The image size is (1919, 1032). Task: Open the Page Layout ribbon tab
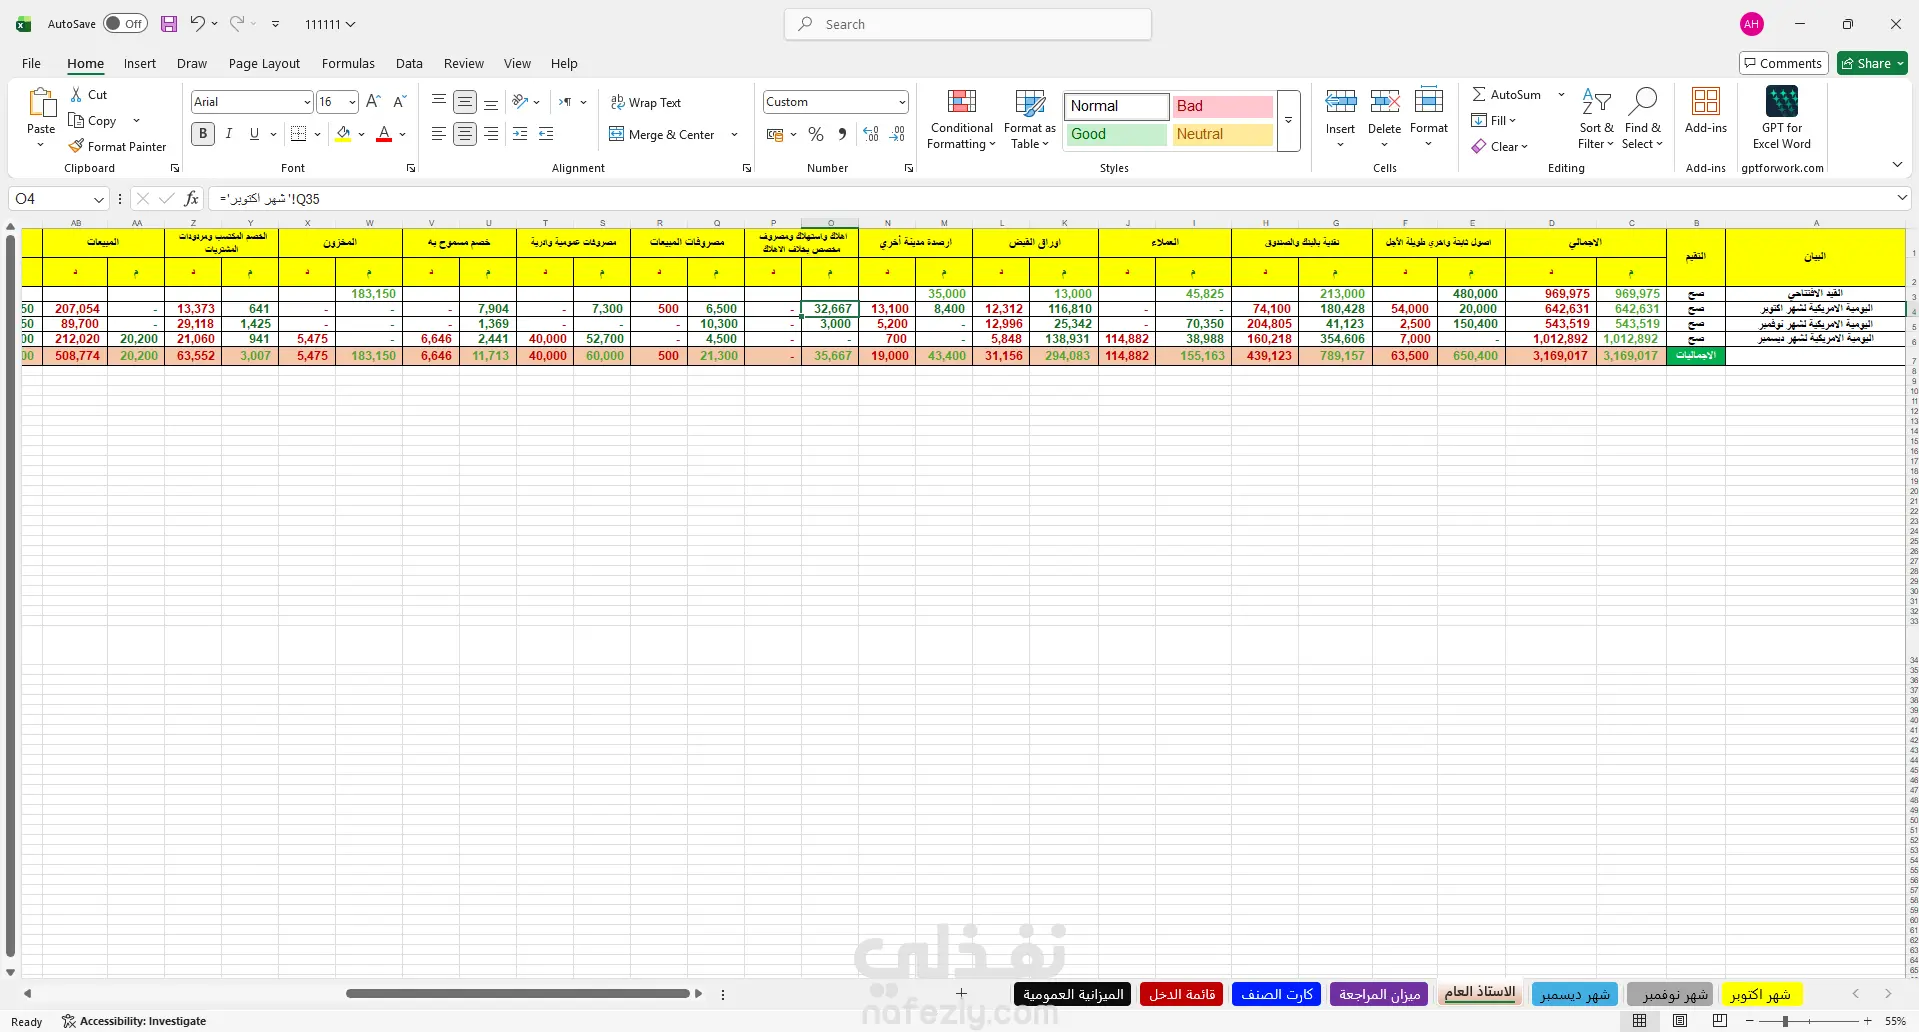(x=264, y=63)
